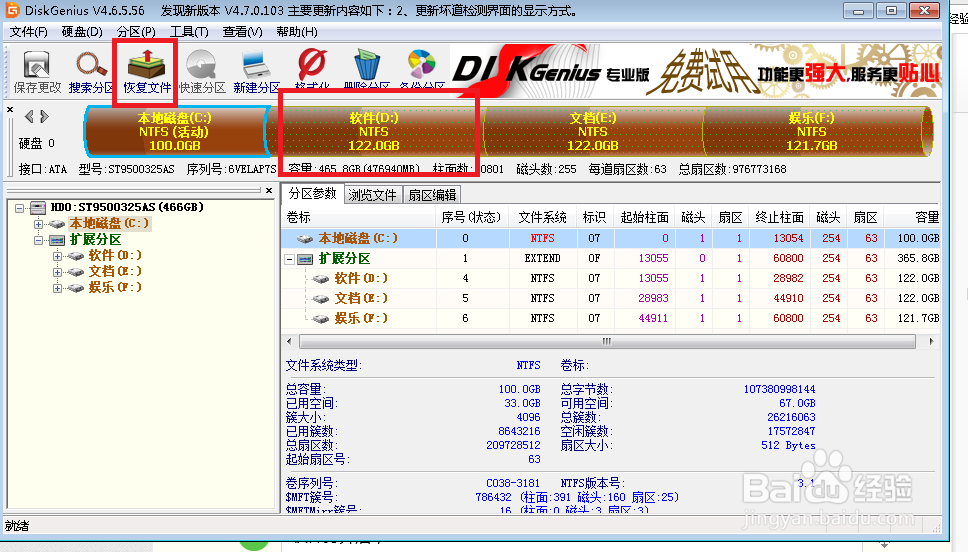Close the disk map panel with the X
This screenshot has width=968, height=552.
pos(10,109)
